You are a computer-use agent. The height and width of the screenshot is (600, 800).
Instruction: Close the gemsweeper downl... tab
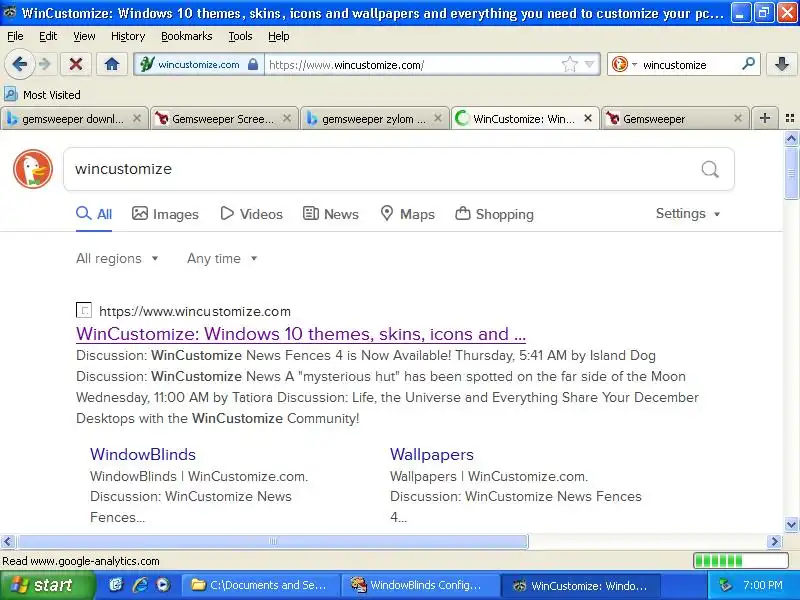pos(137,118)
